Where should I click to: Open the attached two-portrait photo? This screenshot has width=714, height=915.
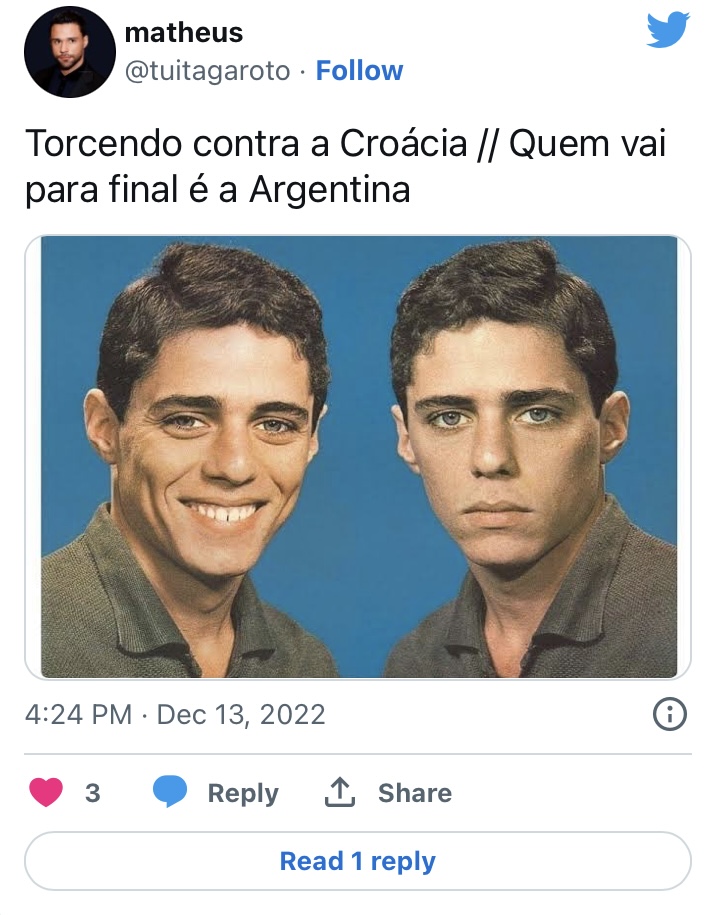[358, 457]
